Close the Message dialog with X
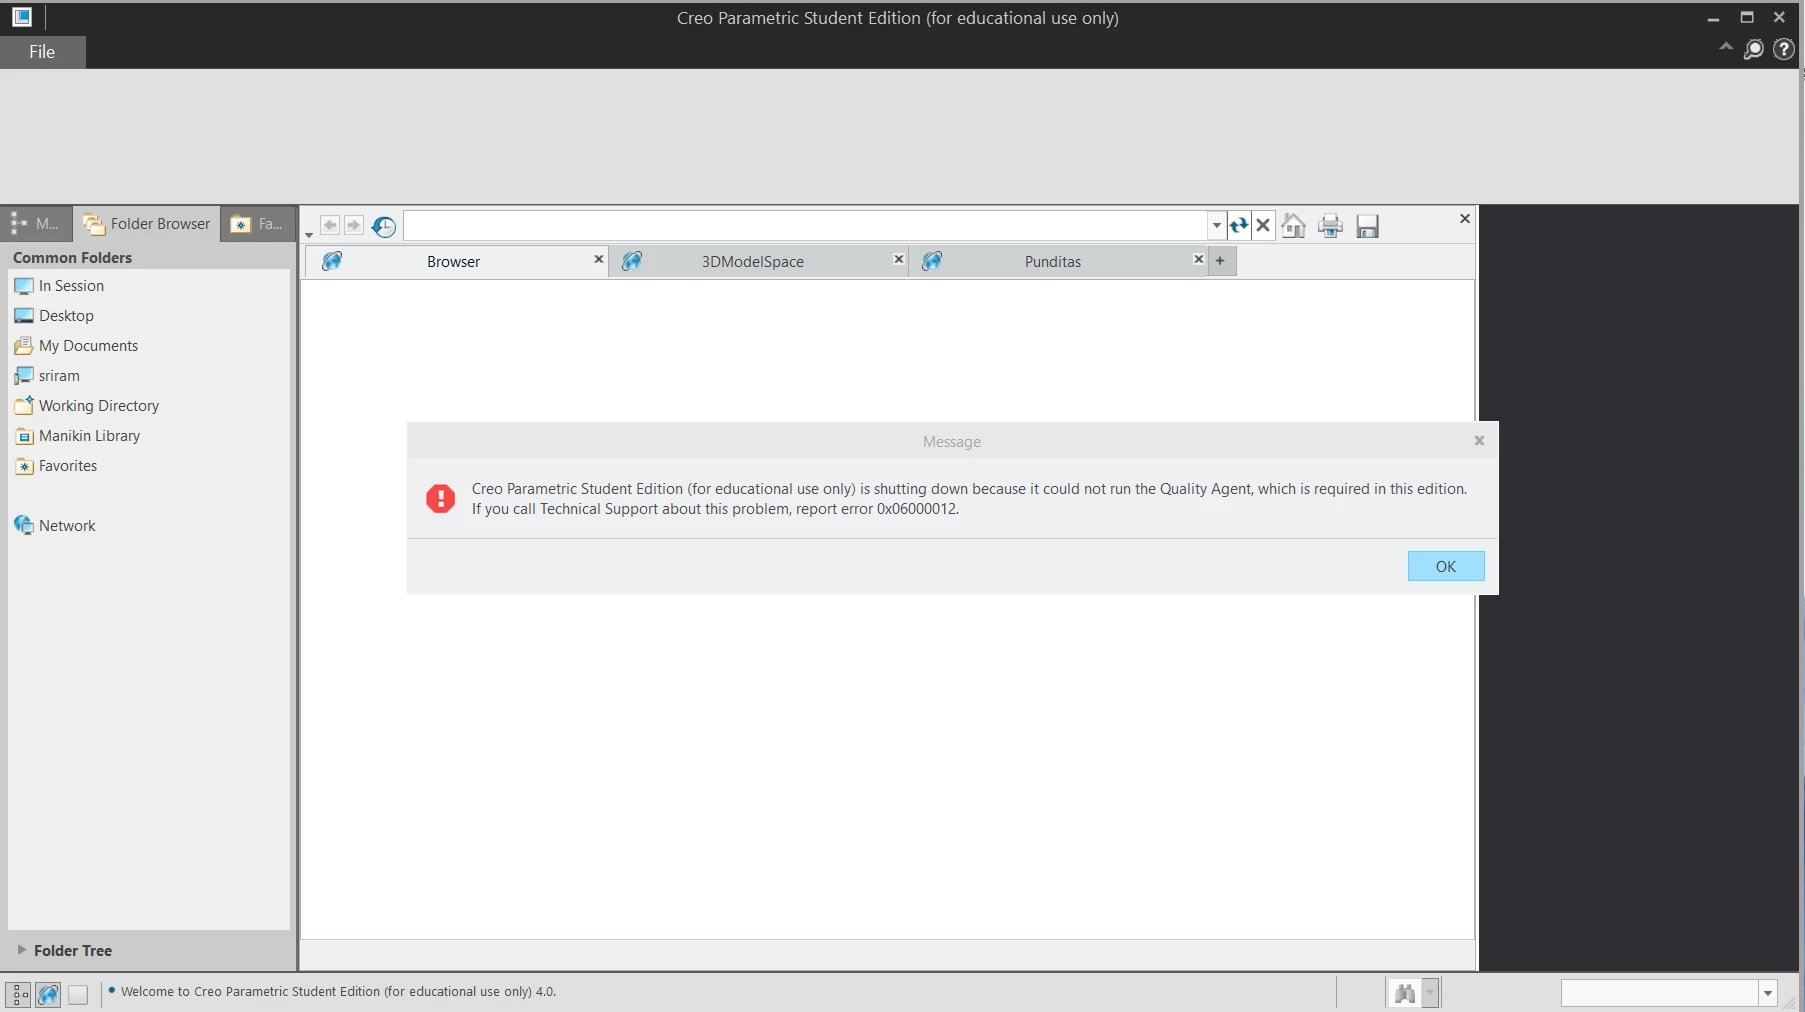Screen dimensions: 1805x1012 click(x=1480, y=441)
